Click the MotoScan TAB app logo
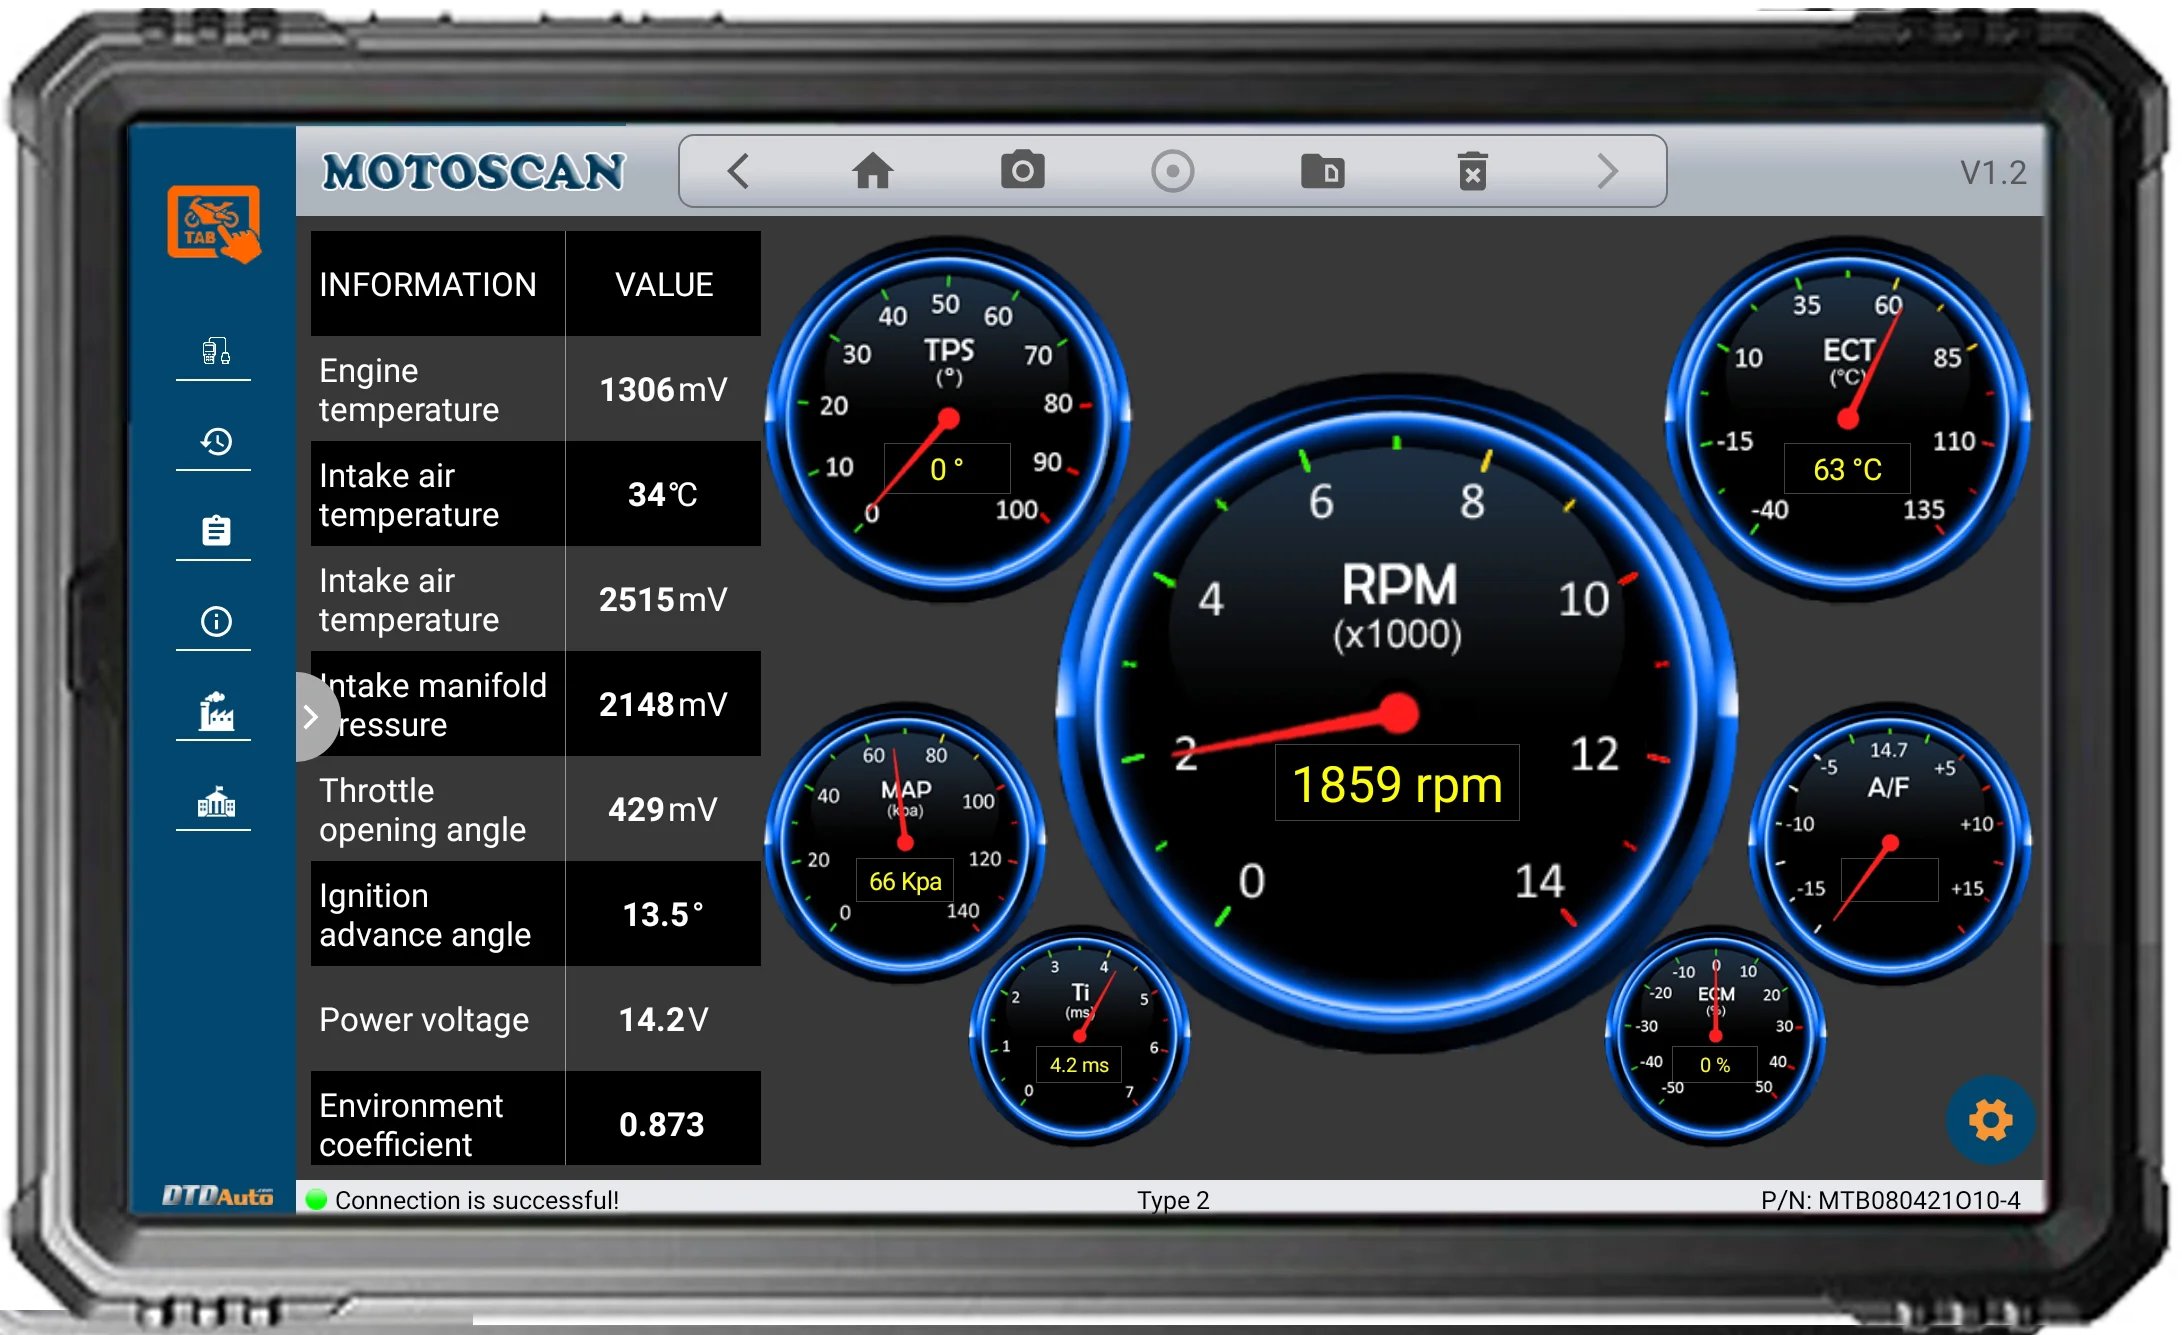The image size is (2182, 1335). click(214, 223)
